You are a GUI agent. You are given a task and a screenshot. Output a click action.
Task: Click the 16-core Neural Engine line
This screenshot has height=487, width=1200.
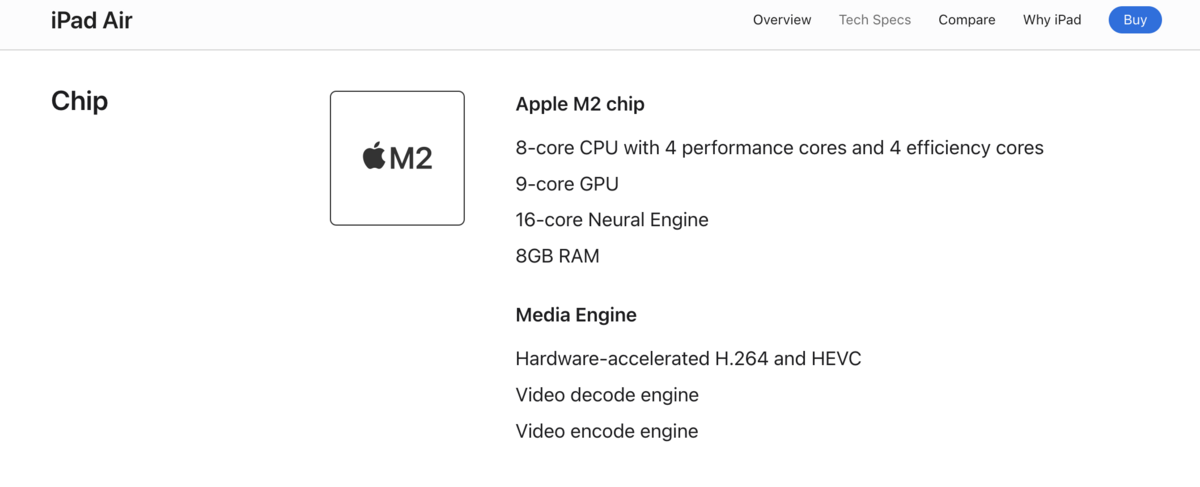[612, 220]
